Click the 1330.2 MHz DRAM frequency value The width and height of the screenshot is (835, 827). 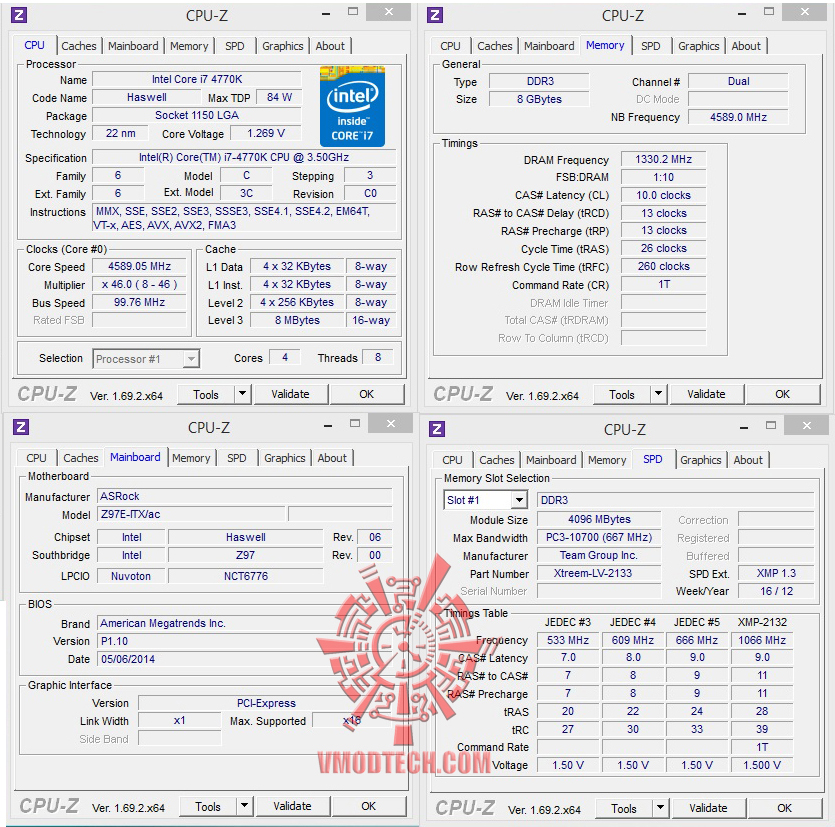click(x=664, y=159)
